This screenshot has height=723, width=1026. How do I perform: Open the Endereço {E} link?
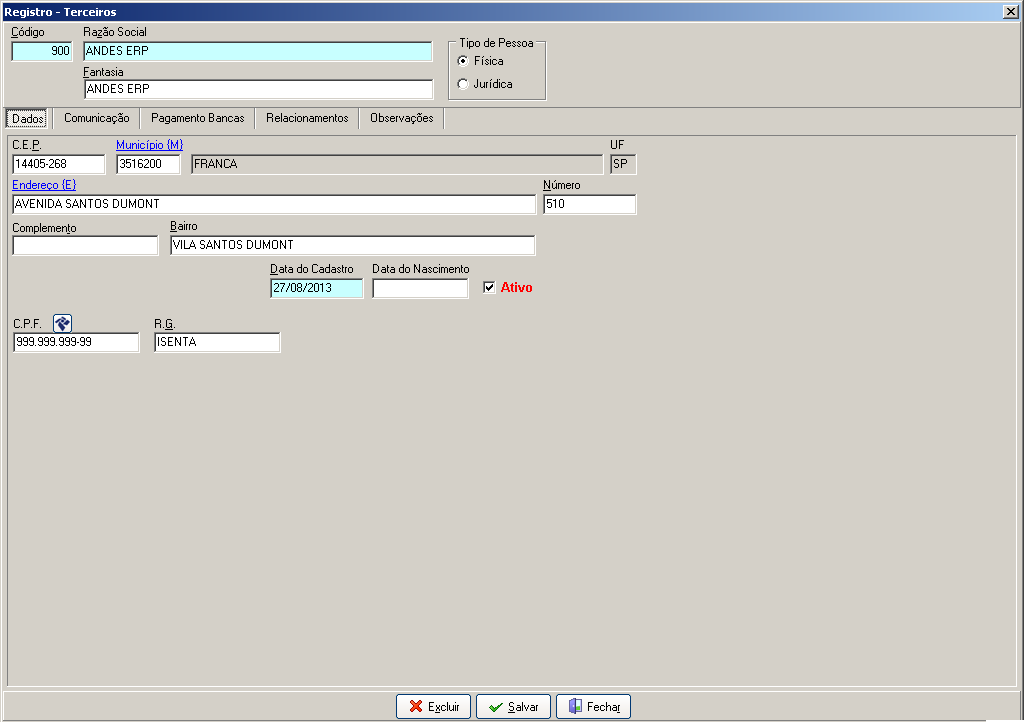[x=44, y=185]
